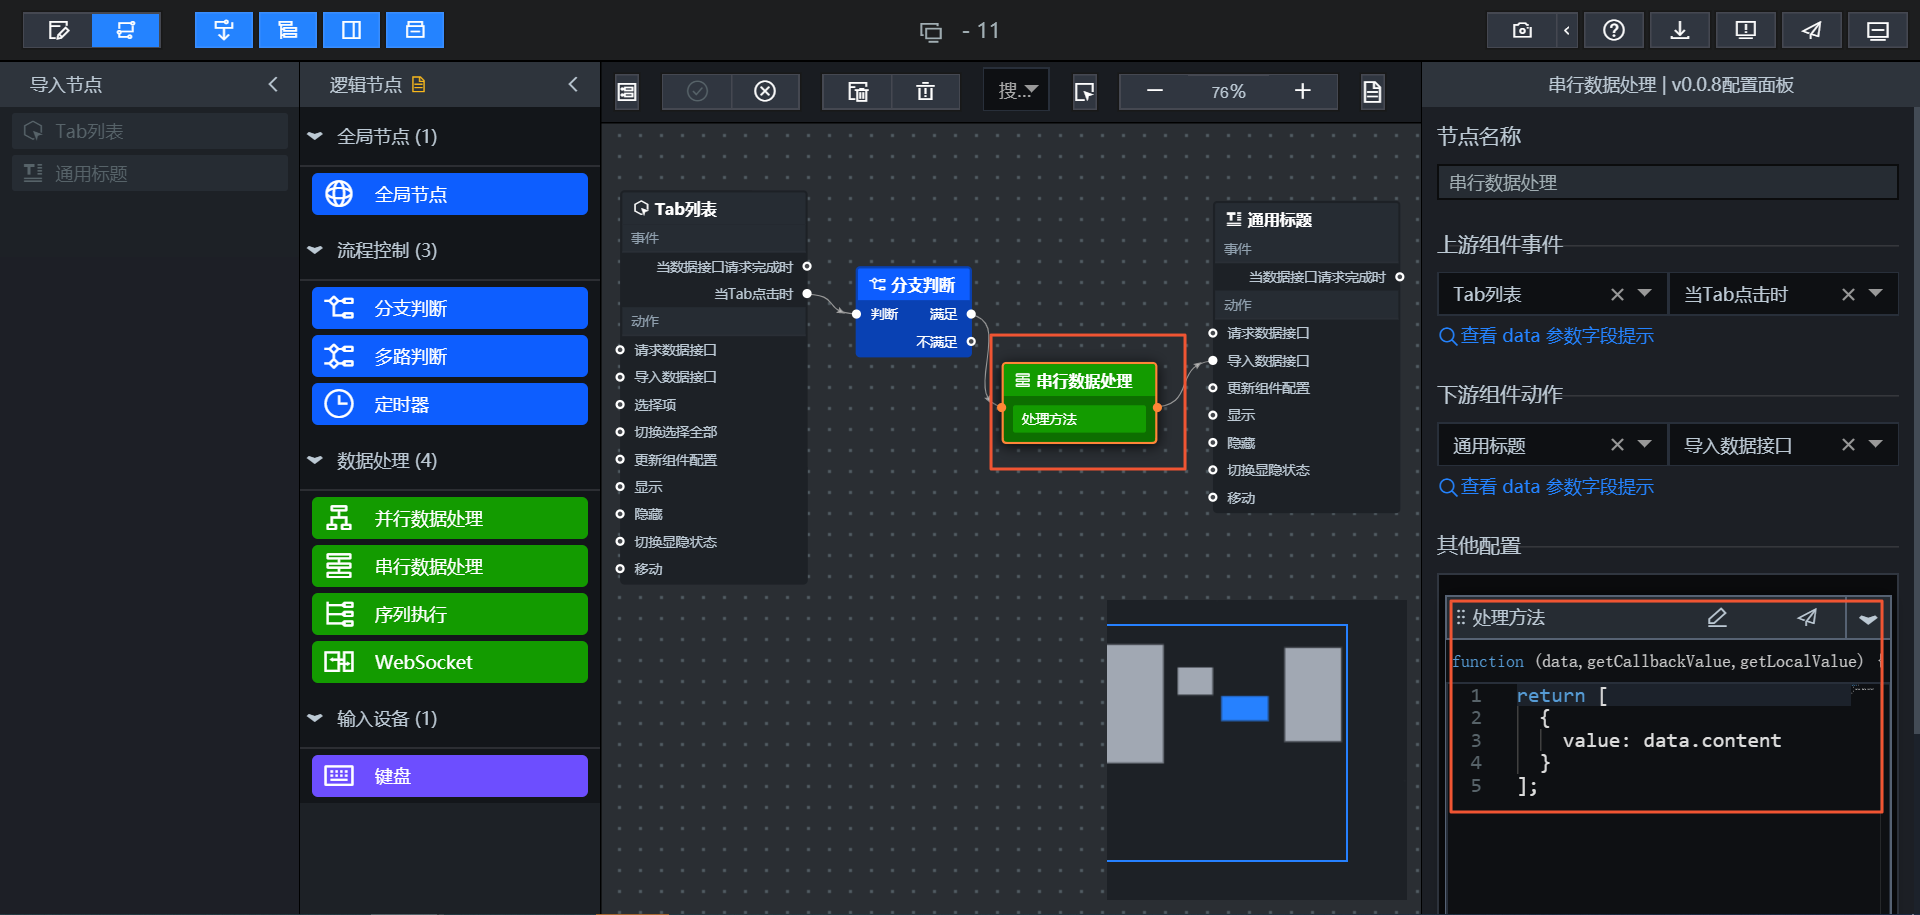Click the publish paper plane icon top right

(x=1811, y=30)
